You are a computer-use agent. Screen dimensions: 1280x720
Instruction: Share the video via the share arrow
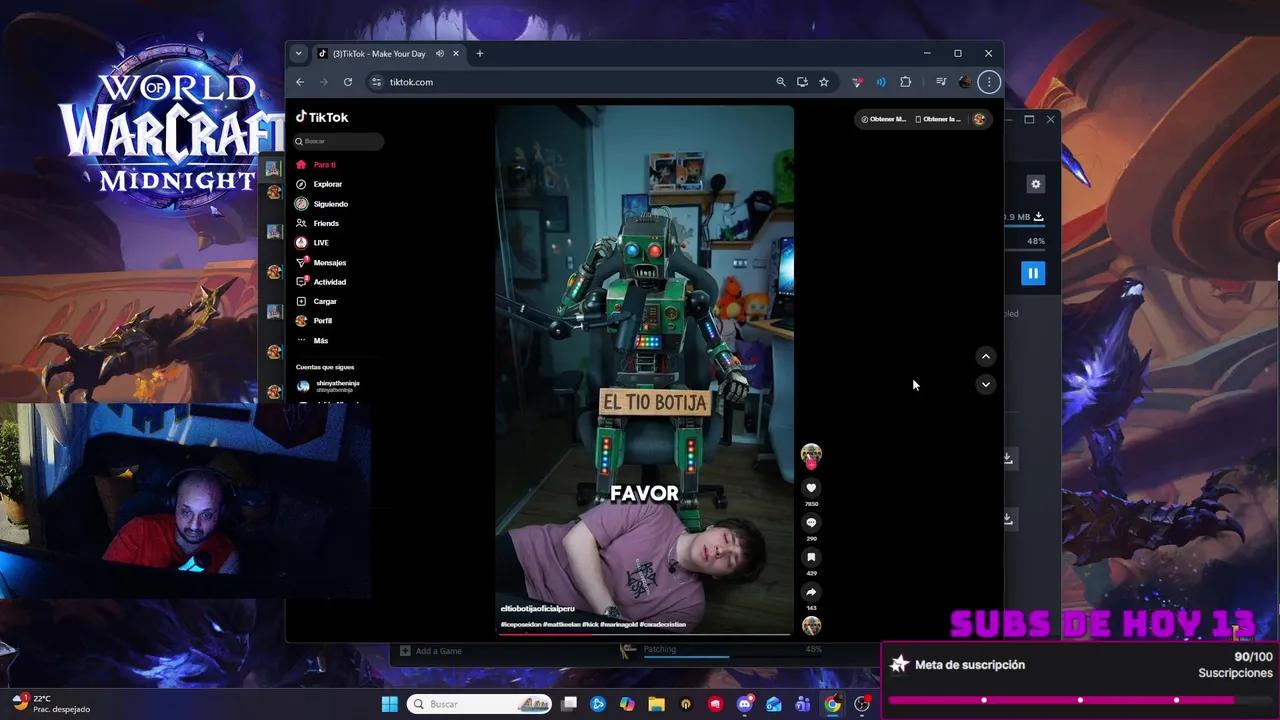811,591
